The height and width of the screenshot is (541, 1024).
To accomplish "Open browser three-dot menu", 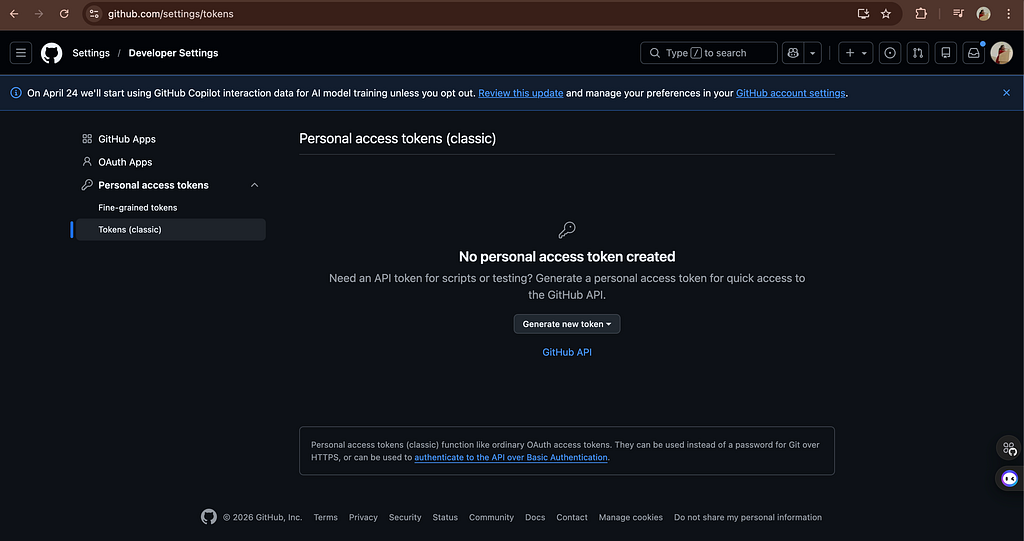I will [1009, 14].
